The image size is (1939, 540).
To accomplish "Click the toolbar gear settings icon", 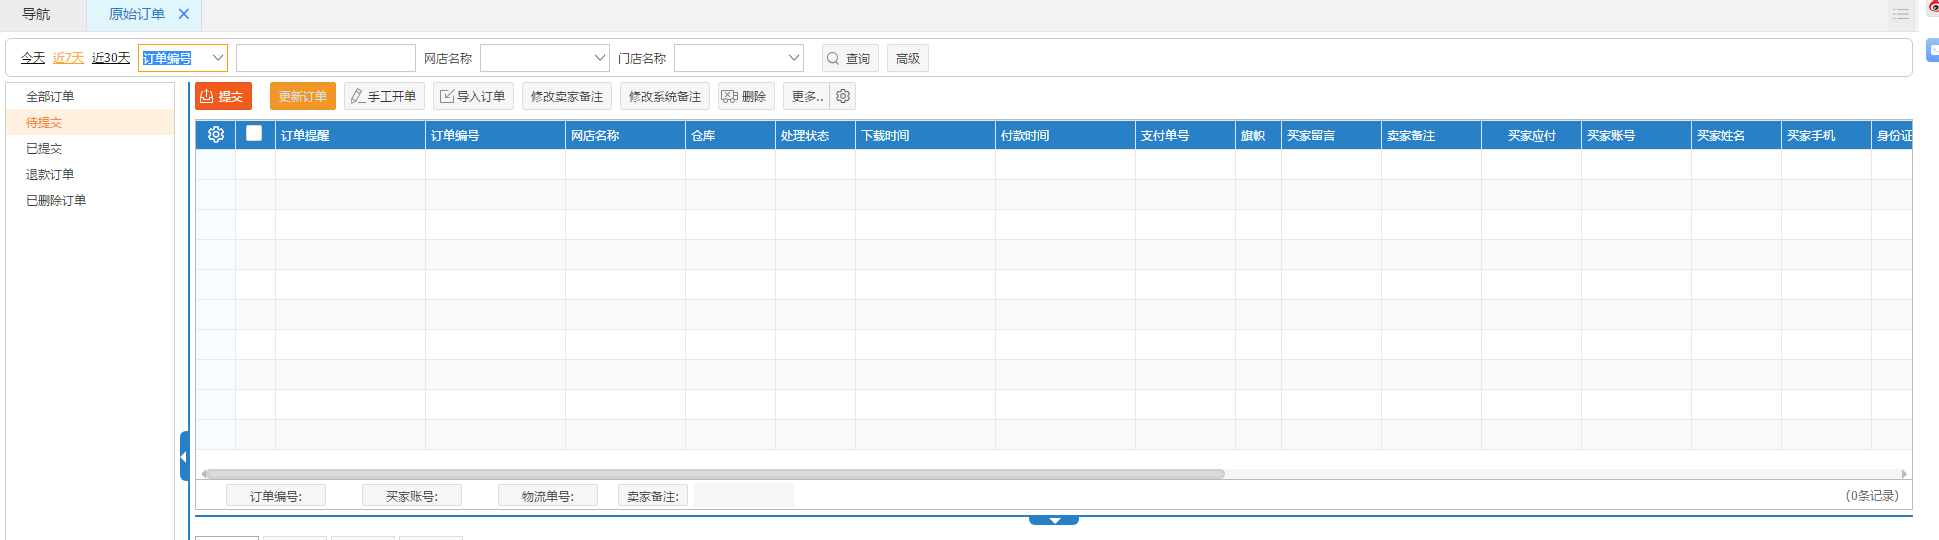I will tap(843, 96).
